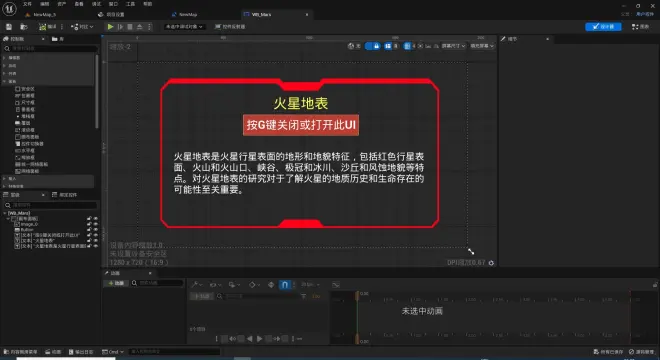Screen dimensions: 660x360
Task: Add a new animation with +动画 button
Action: click(116, 283)
